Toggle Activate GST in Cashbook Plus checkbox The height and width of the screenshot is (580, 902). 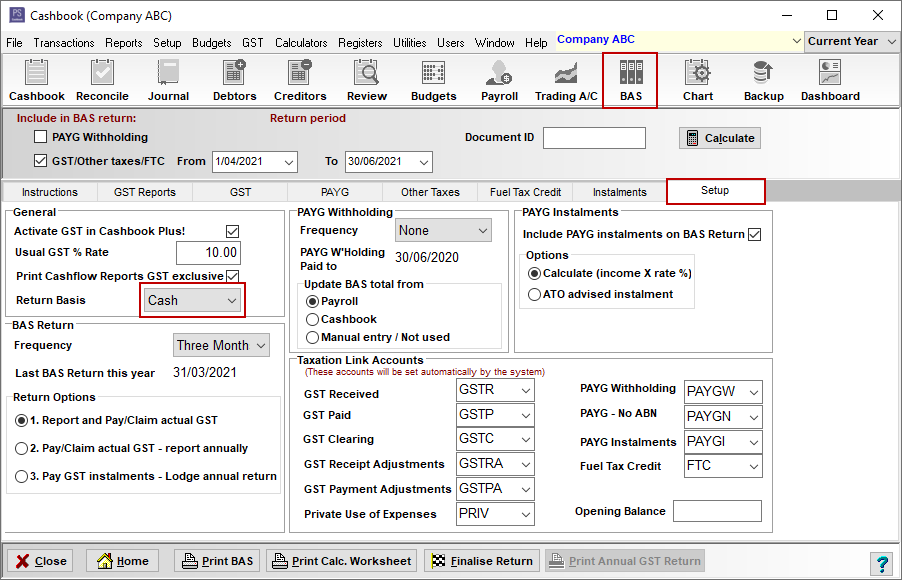point(232,231)
